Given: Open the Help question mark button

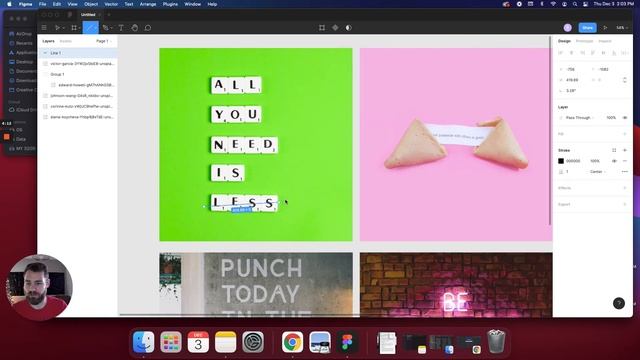Looking at the screenshot, I should tap(619, 303).
